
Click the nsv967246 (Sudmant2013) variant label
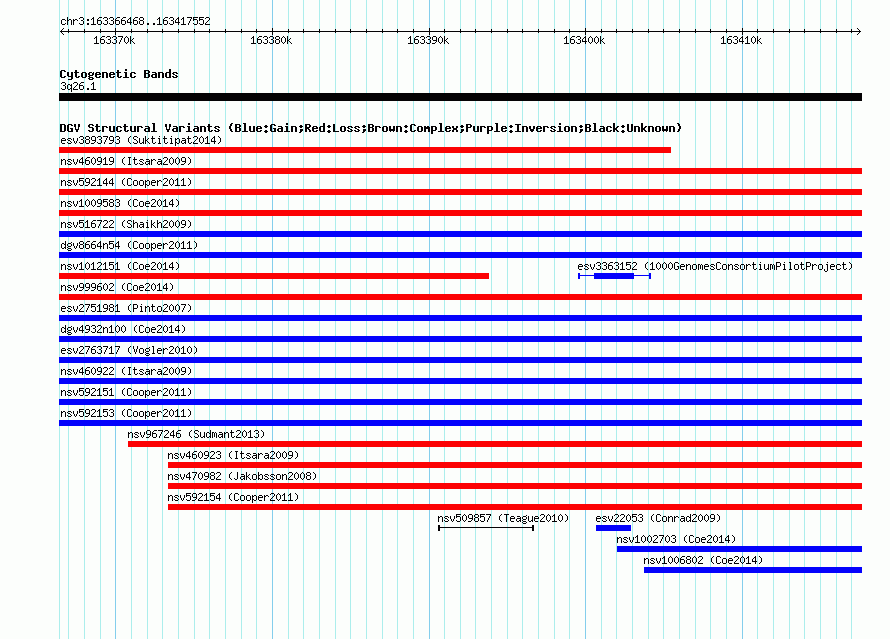pos(196,434)
